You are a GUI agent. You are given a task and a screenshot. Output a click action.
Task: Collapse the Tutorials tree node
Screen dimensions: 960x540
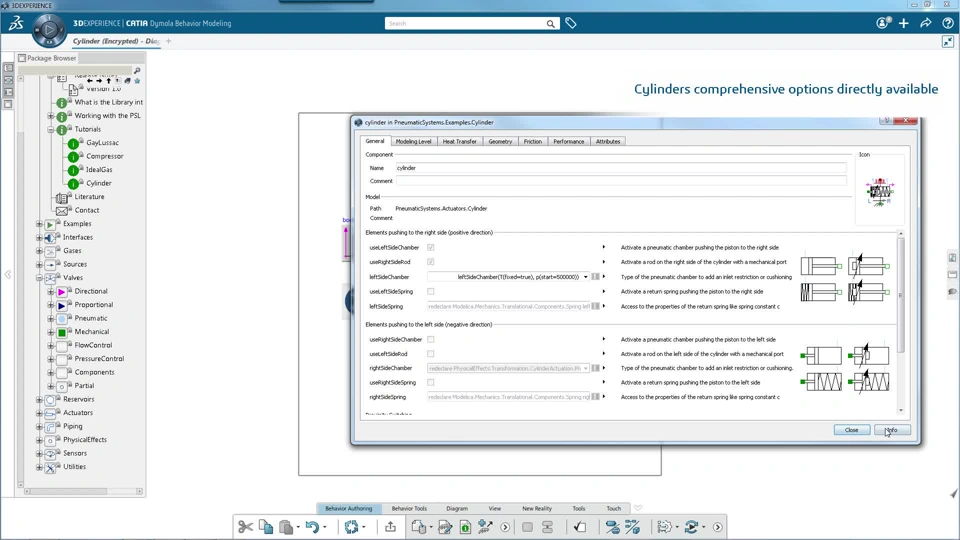tap(51, 130)
